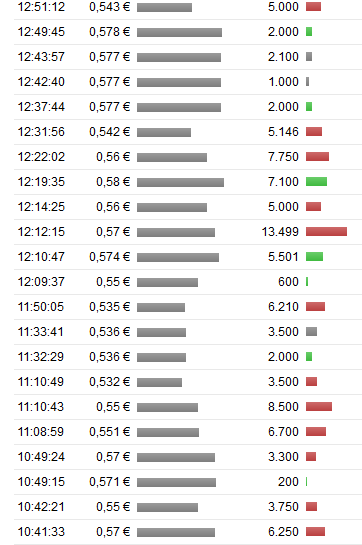Select the 11:50:05 timestamp
Viewport: 362px width, 545px height.
pyautogui.click(x=41, y=307)
